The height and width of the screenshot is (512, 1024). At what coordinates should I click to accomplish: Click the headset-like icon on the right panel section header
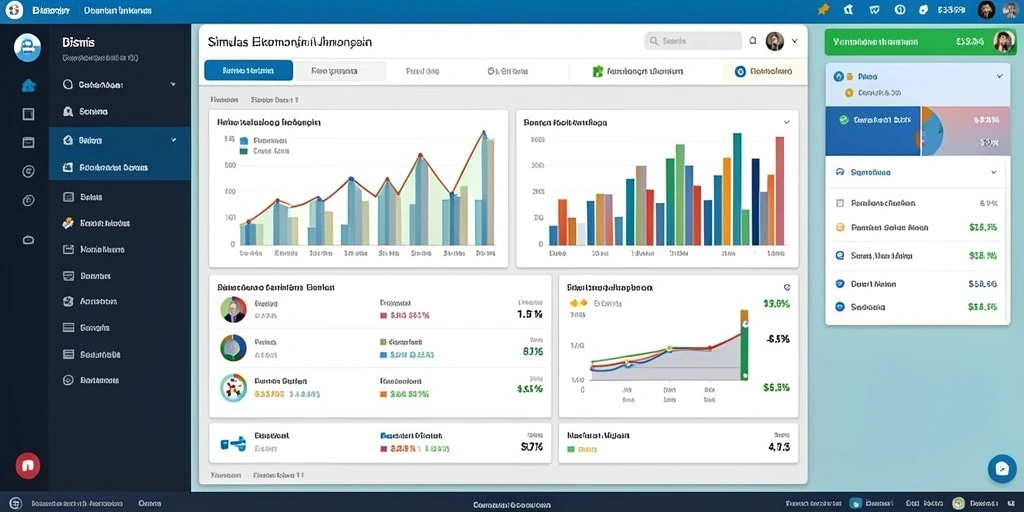pos(840,172)
